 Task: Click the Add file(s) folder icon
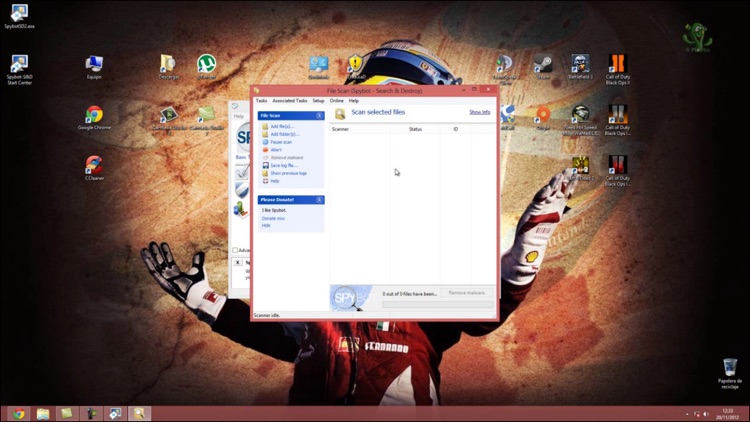(265, 126)
